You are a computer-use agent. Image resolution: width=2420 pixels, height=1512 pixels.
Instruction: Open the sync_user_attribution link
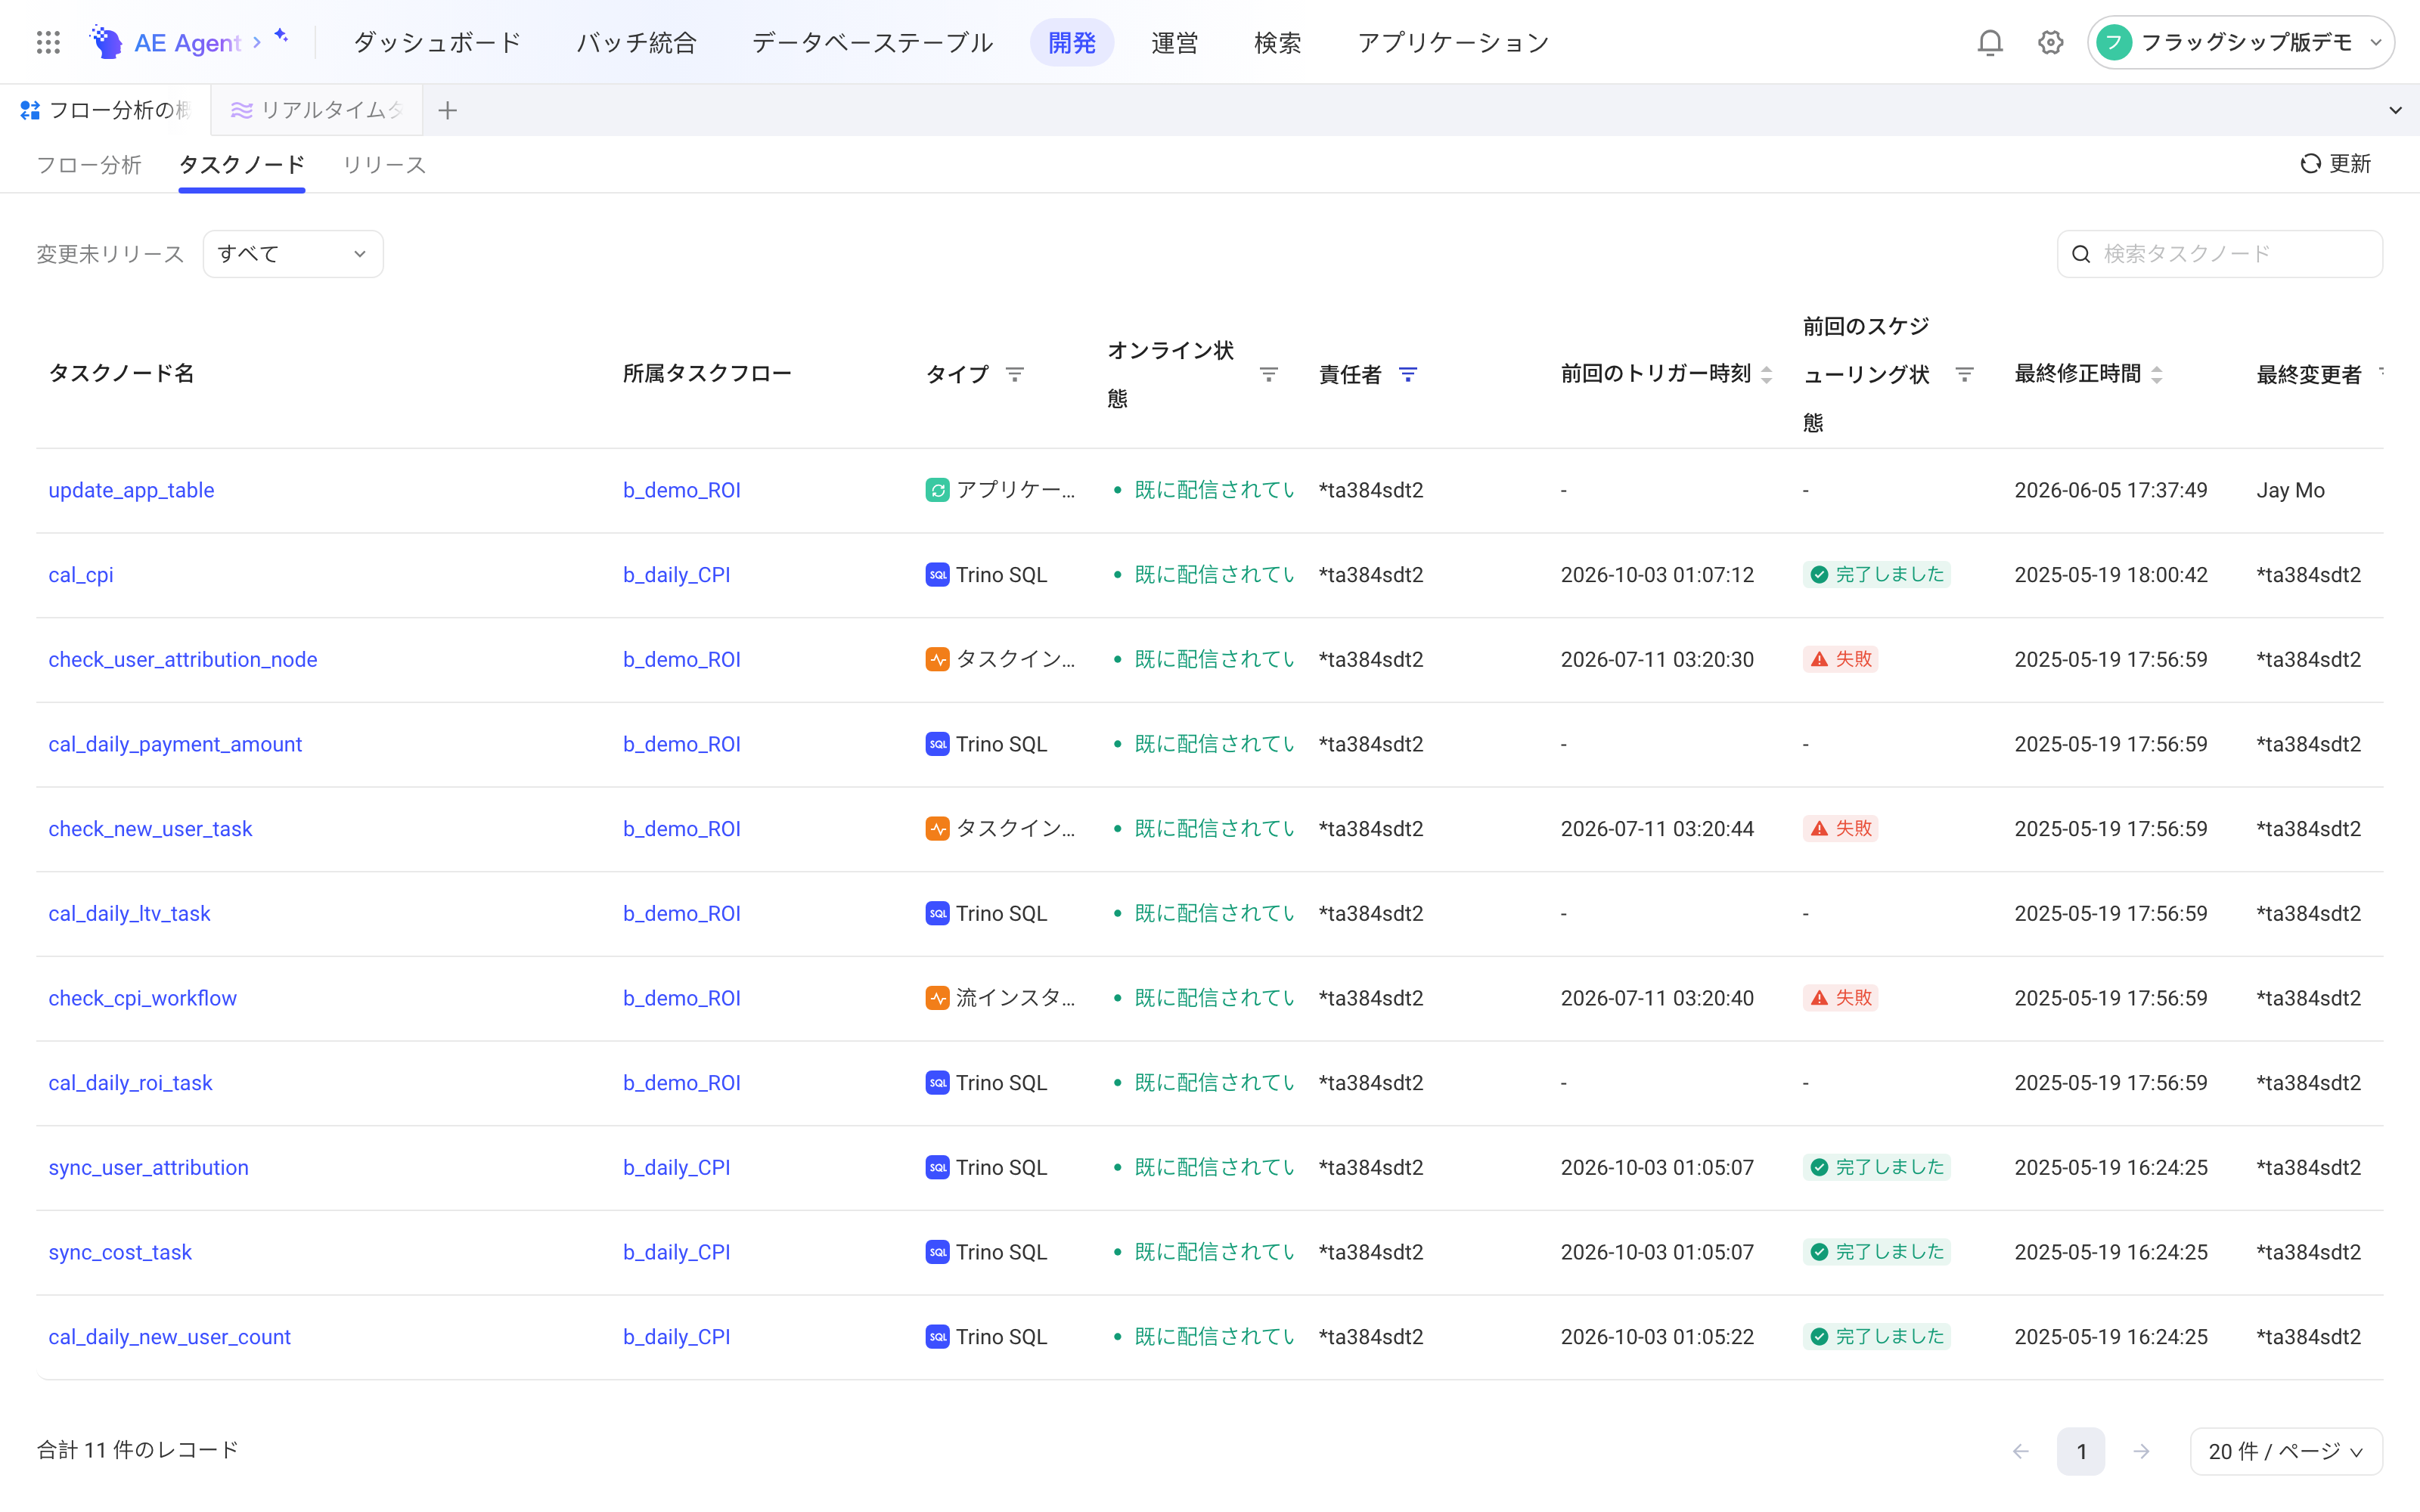click(149, 1168)
